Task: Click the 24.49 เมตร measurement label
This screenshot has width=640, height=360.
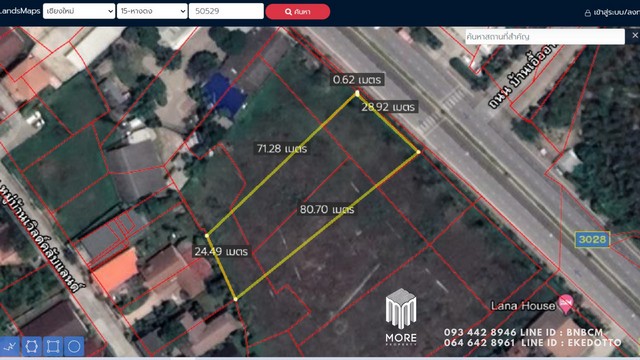Action: coord(221,251)
